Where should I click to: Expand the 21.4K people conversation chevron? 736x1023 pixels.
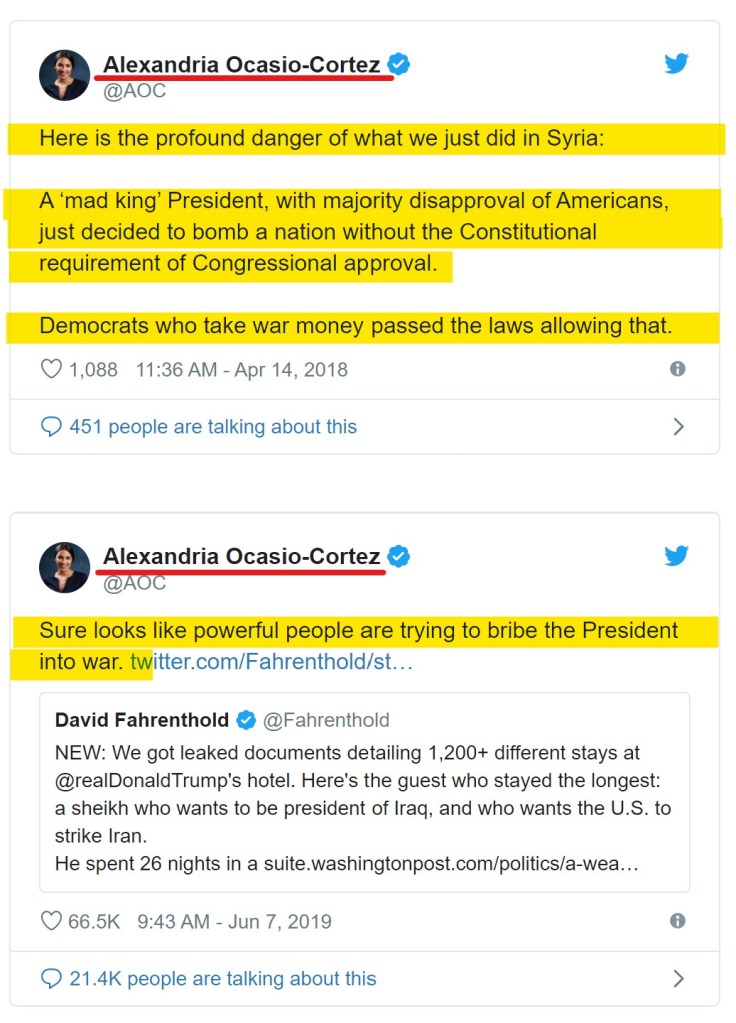click(679, 979)
